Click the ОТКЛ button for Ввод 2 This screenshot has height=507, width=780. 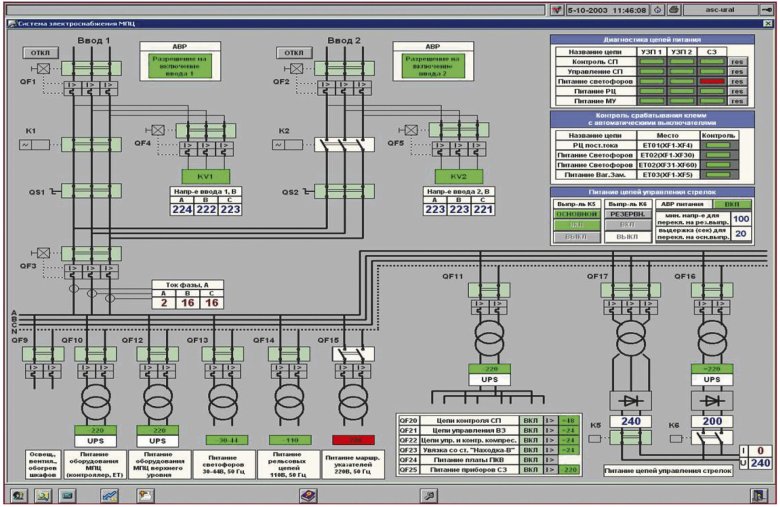tap(294, 52)
